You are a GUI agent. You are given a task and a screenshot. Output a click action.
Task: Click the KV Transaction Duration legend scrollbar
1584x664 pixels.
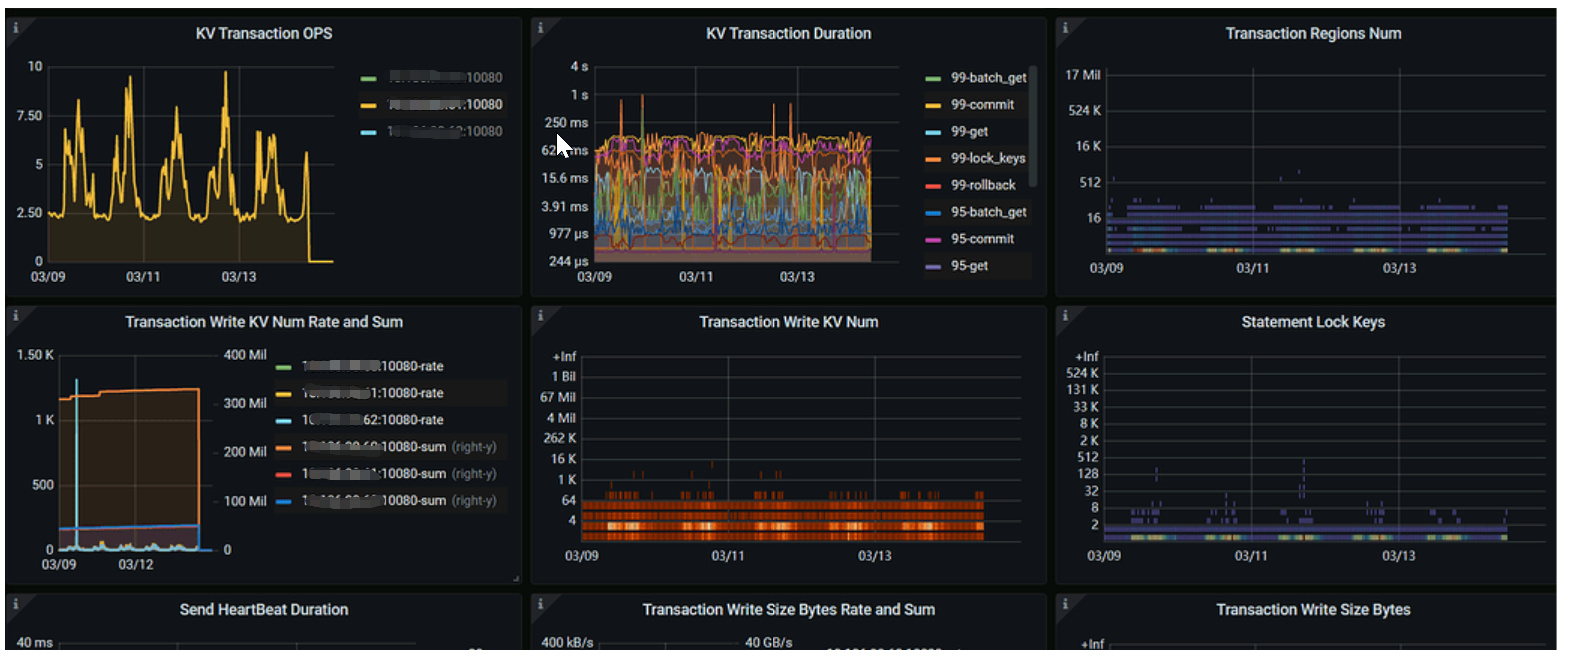tap(1033, 125)
